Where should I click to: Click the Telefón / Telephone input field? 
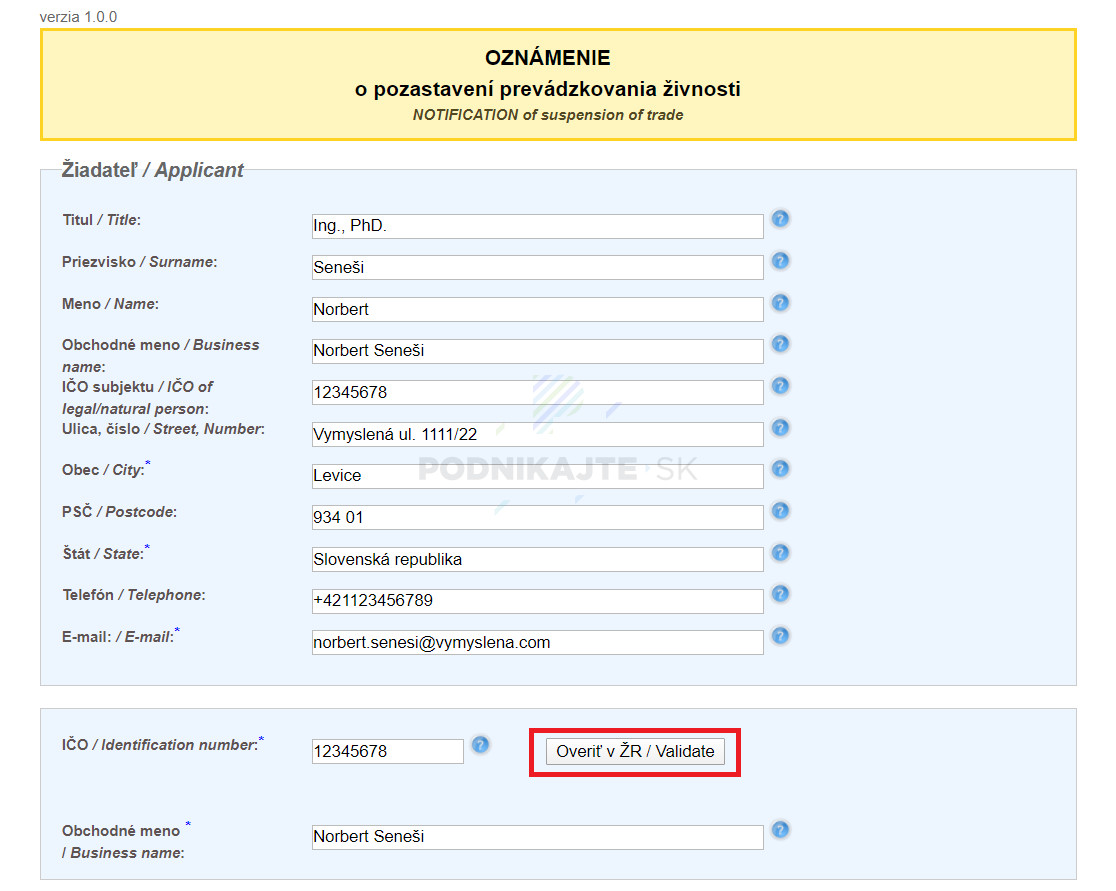click(x=537, y=601)
